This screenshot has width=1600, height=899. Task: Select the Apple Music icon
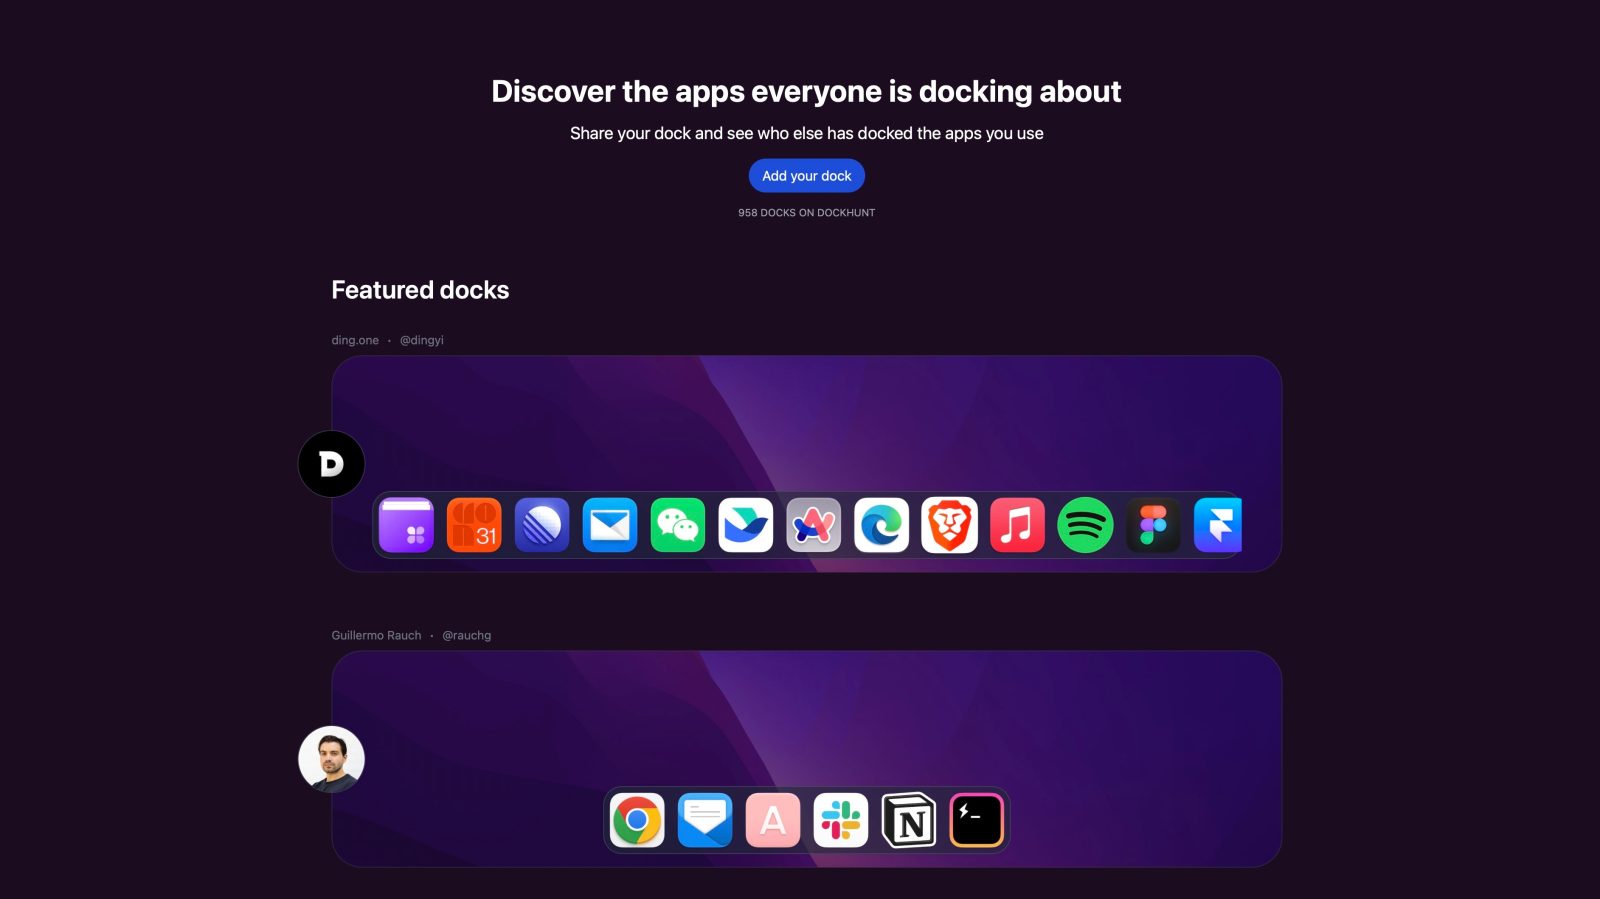pos(1017,525)
